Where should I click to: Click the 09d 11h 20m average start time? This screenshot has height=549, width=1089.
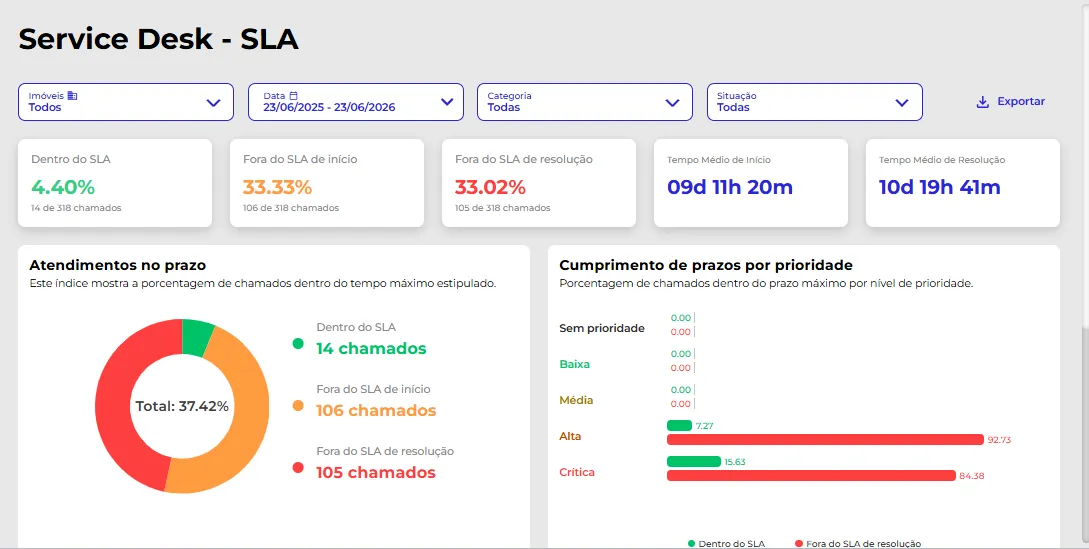pyautogui.click(x=730, y=187)
